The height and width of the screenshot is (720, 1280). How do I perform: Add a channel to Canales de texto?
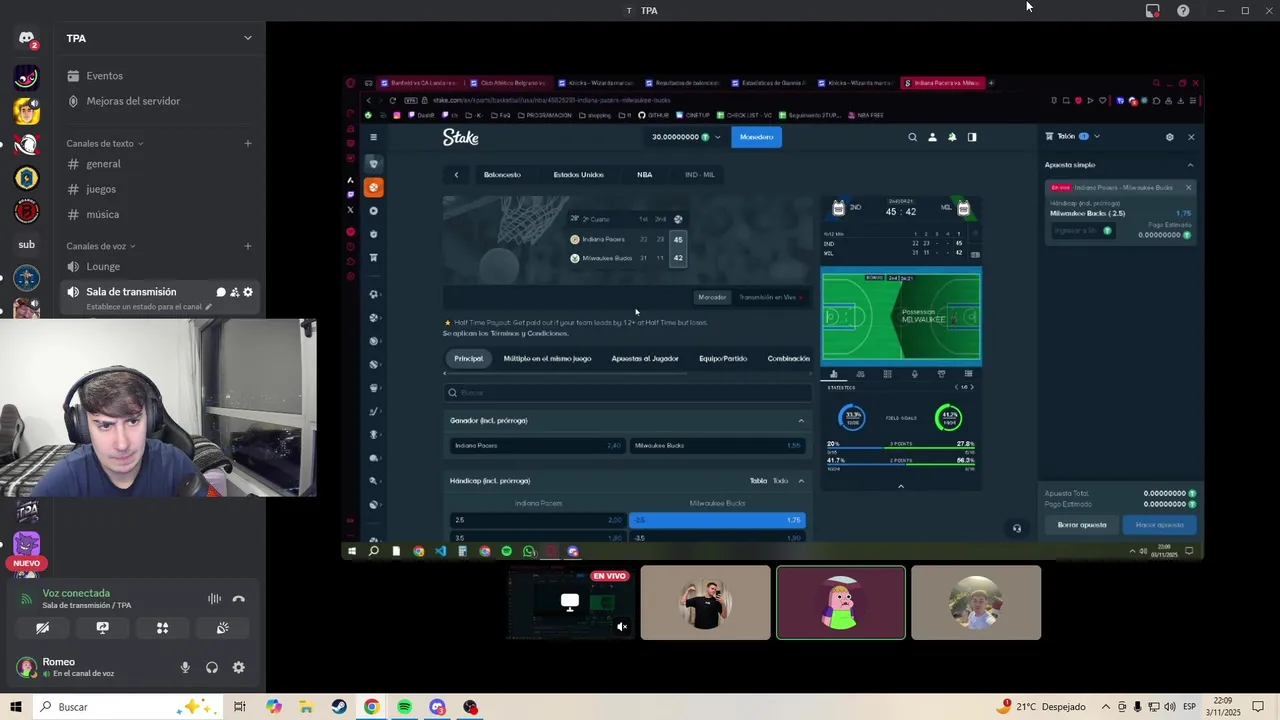tap(248, 143)
